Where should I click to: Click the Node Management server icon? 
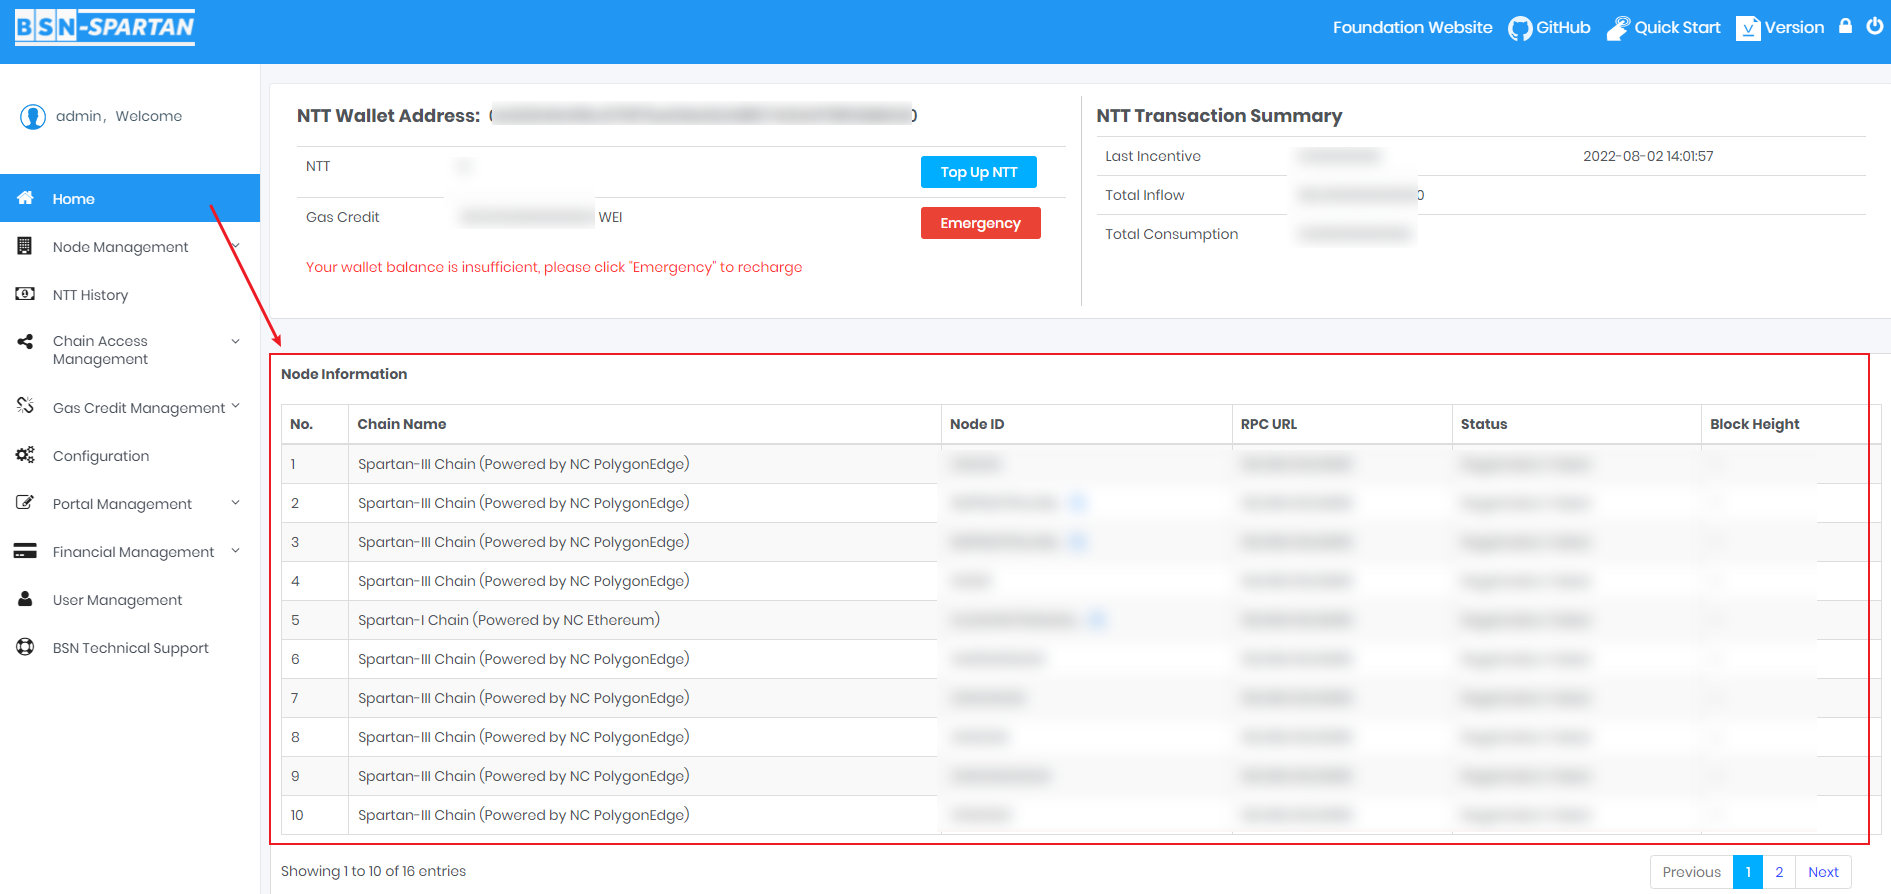point(25,246)
